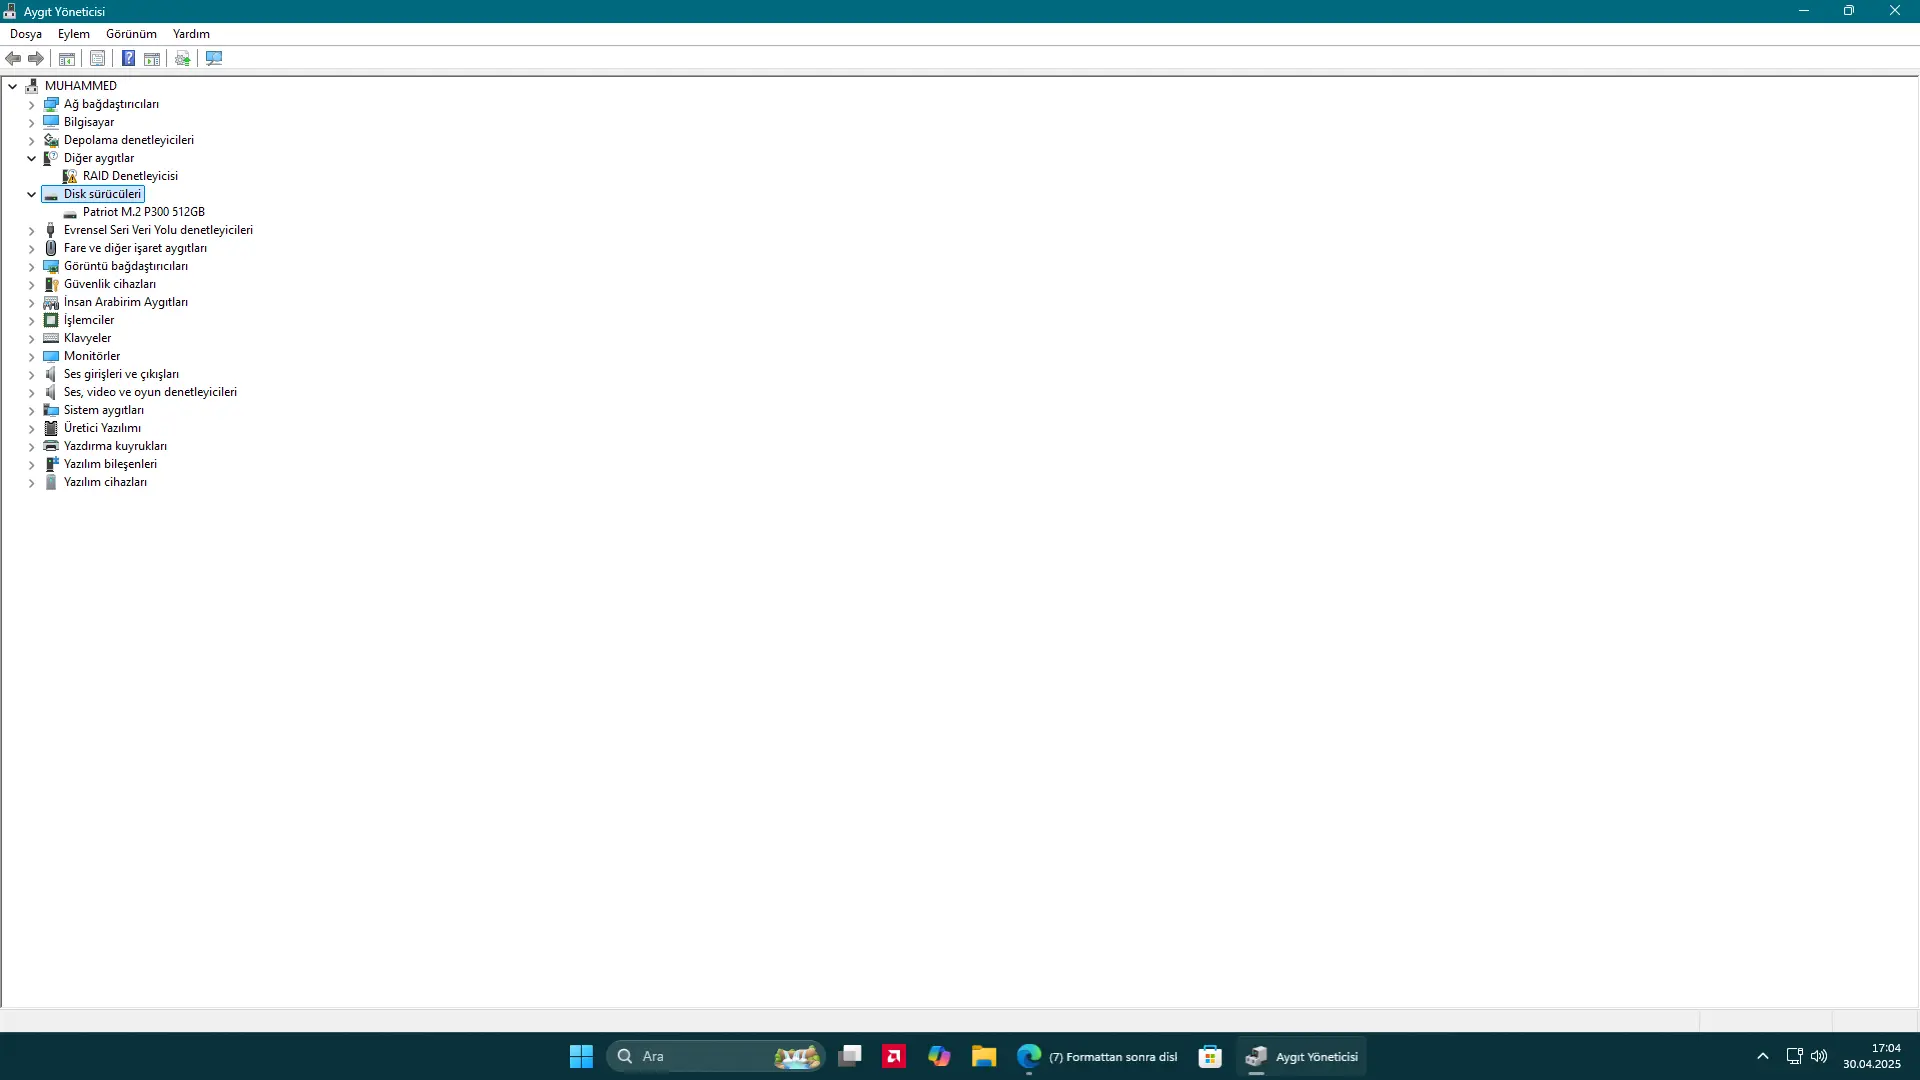Expand the İşlemciler node
The width and height of the screenshot is (1920, 1080).
31,320
